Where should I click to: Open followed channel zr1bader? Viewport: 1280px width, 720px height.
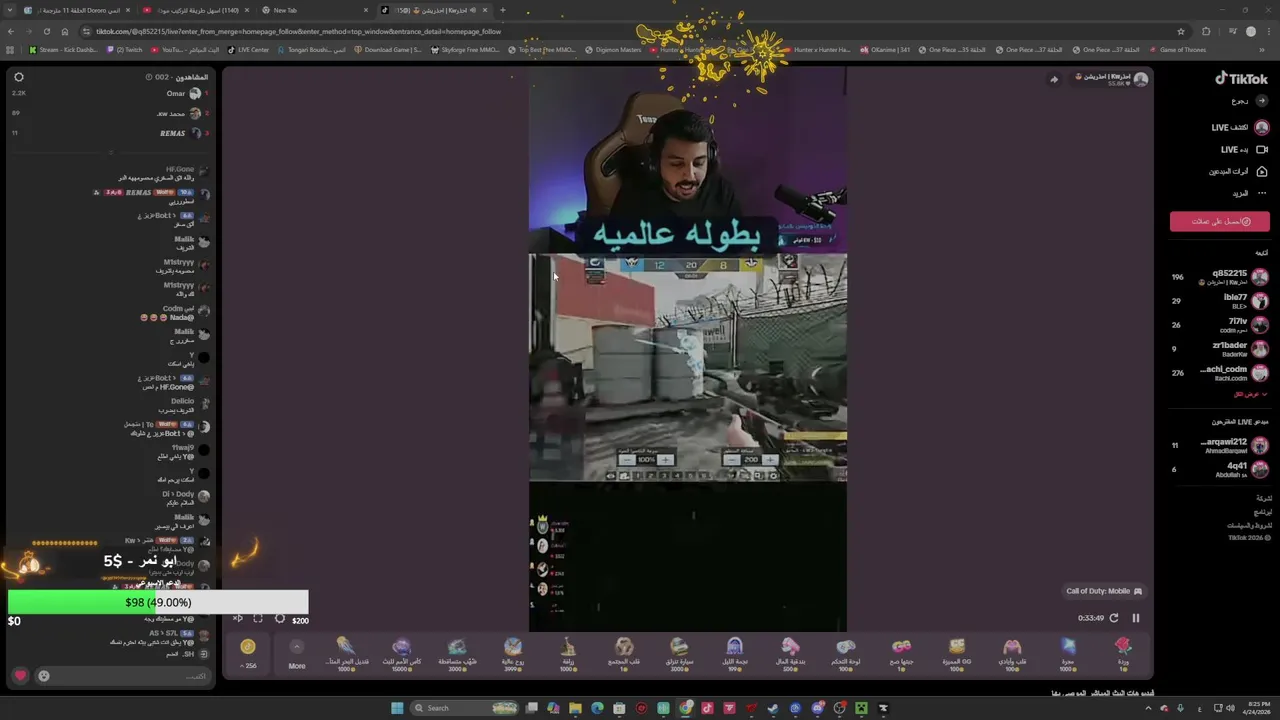pos(1220,349)
